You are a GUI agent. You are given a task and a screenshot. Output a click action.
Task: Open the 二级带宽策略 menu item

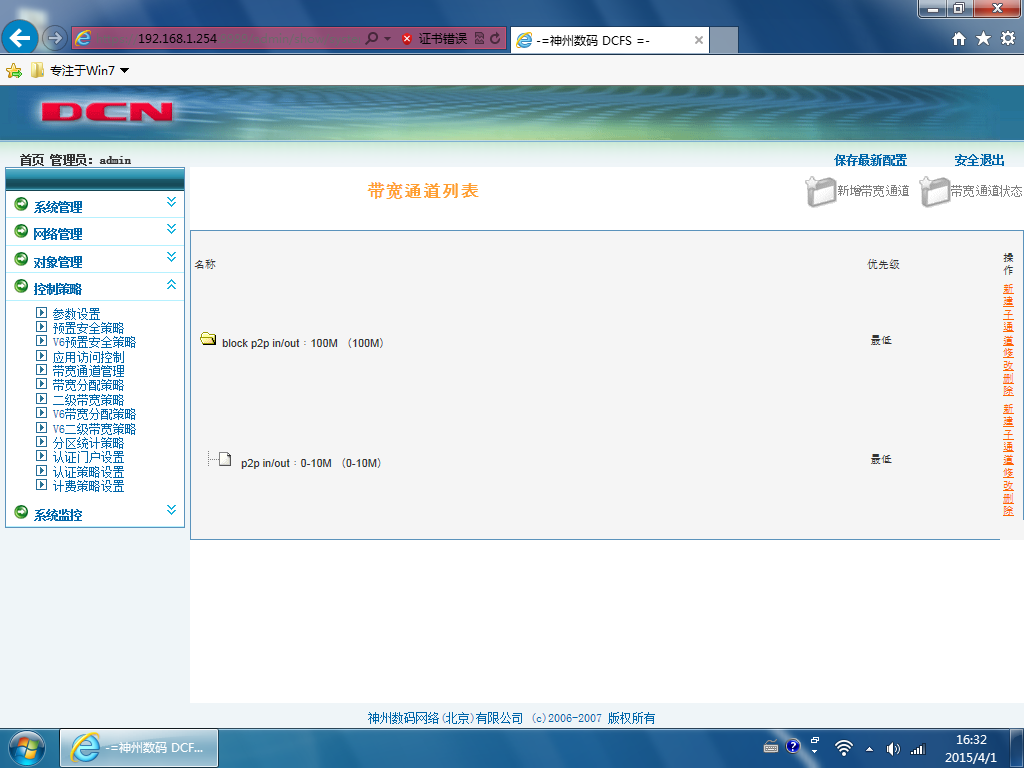[x=88, y=400]
